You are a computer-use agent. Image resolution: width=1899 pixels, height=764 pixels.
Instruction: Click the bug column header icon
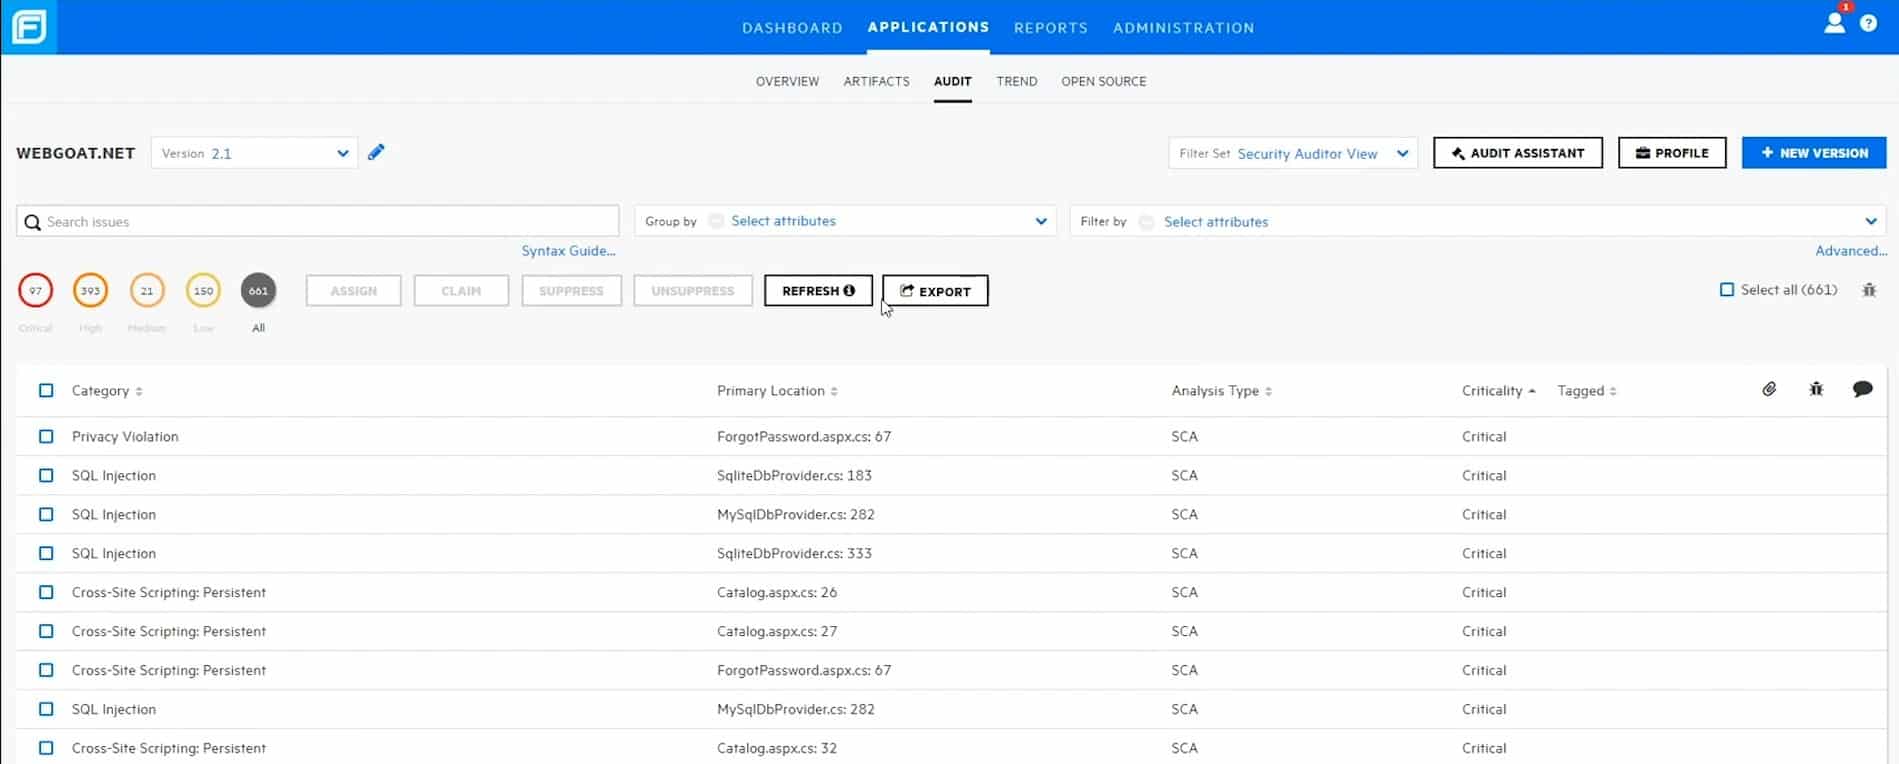pos(1816,389)
